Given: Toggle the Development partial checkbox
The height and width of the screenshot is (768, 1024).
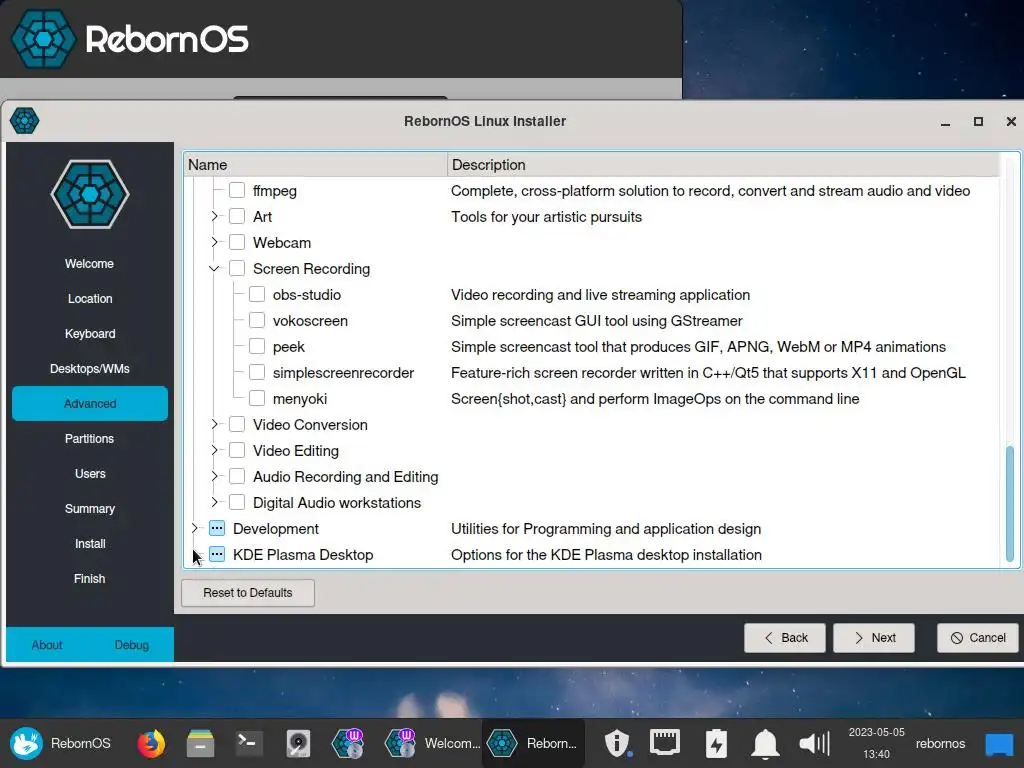Looking at the screenshot, I should pos(217,528).
